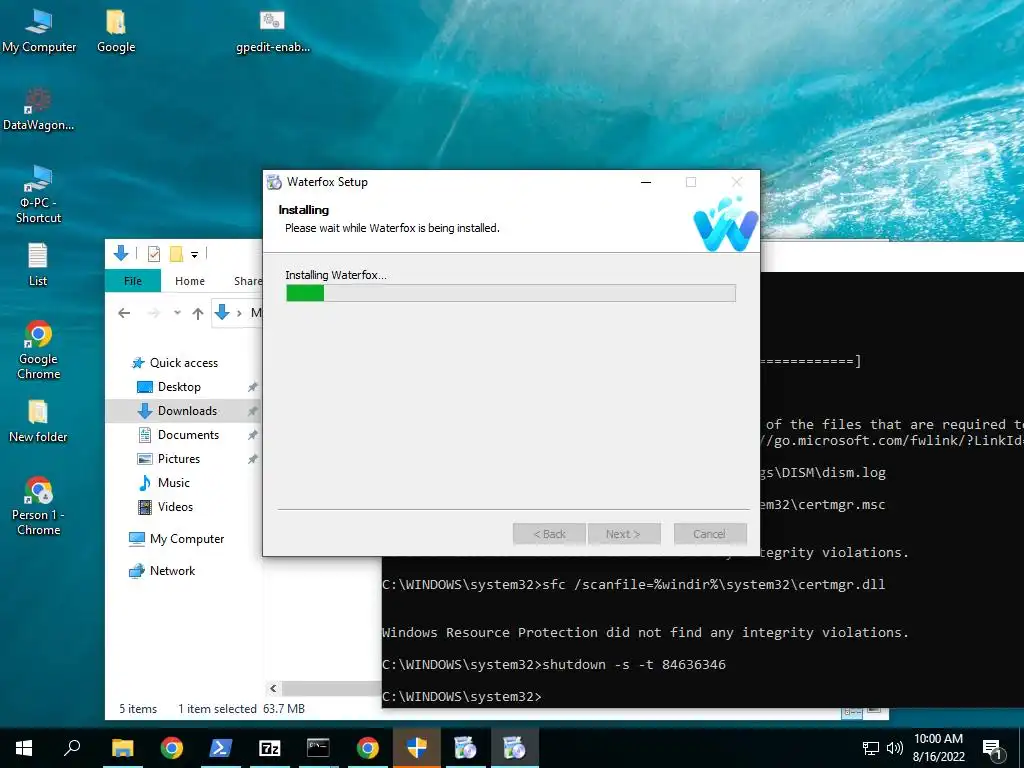Open PowerShell from the taskbar

click(x=220, y=748)
